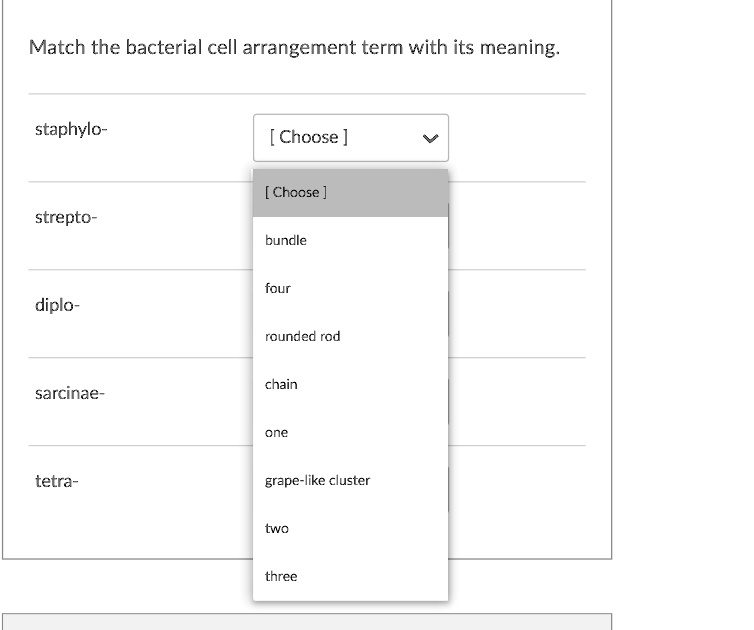The width and height of the screenshot is (754, 630).
Task: Click the partially hidden strepto- dropdown edge
Action: point(449,226)
